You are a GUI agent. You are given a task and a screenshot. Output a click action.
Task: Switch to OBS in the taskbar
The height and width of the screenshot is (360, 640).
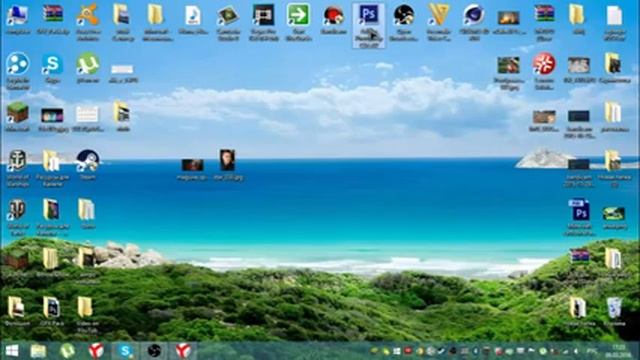click(x=154, y=351)
